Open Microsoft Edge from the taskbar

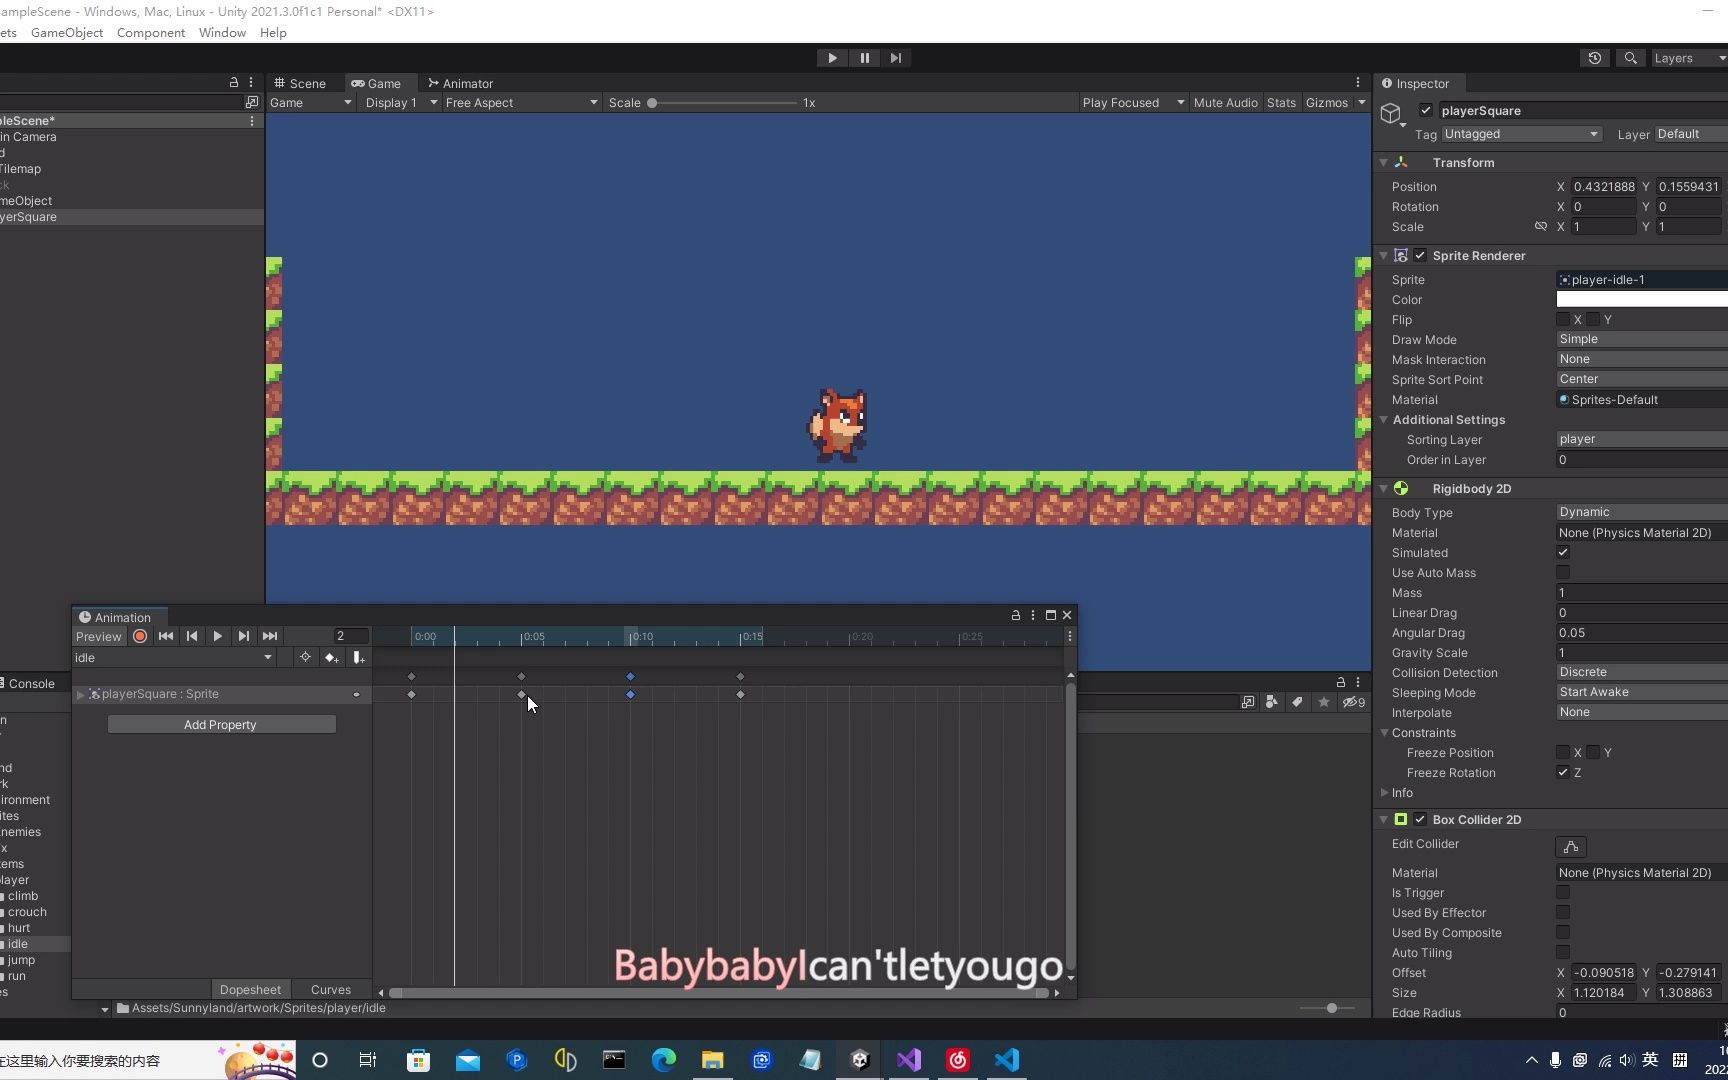point(663,1060)
